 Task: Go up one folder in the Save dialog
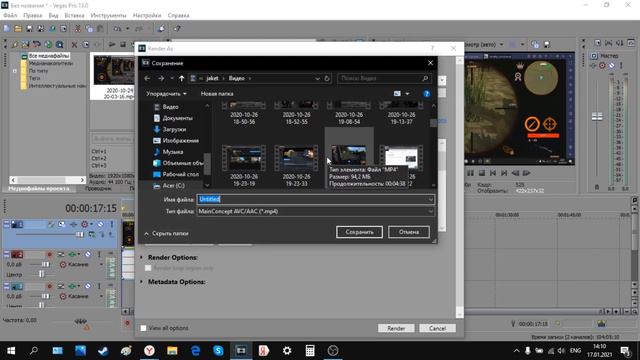(x=181, y=78)
